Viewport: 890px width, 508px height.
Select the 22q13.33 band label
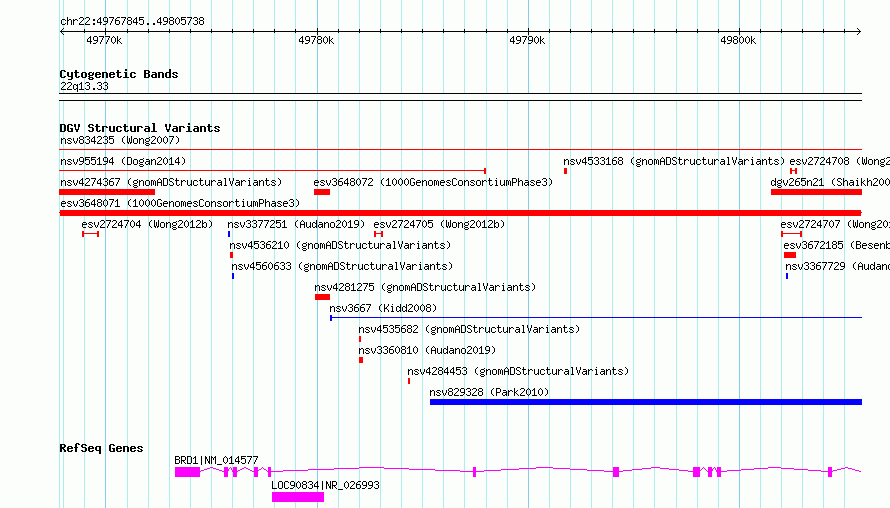click(84, 86)
